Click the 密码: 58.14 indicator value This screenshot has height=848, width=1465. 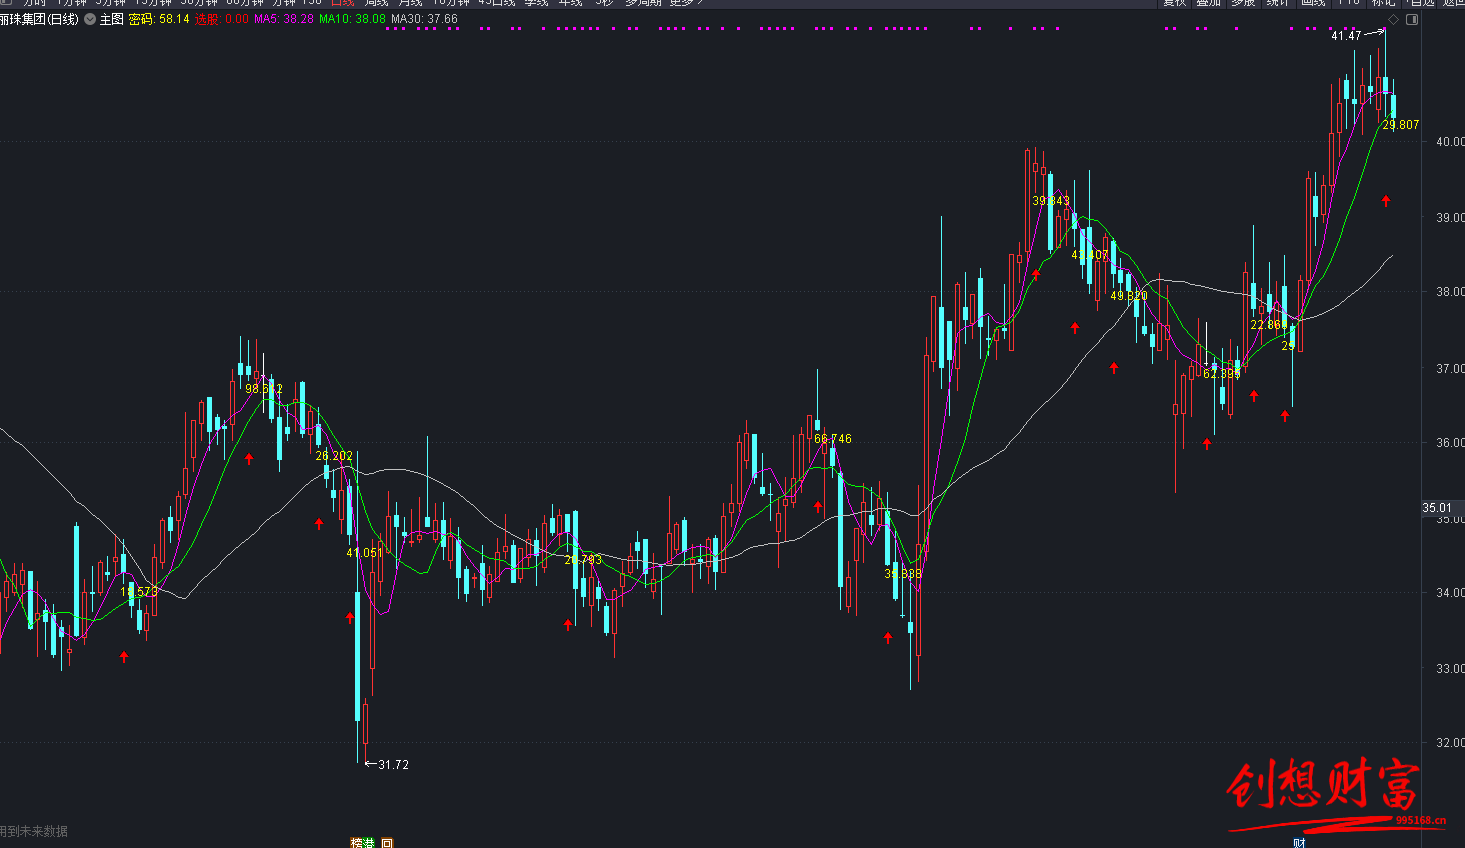(x=159, y=19)
